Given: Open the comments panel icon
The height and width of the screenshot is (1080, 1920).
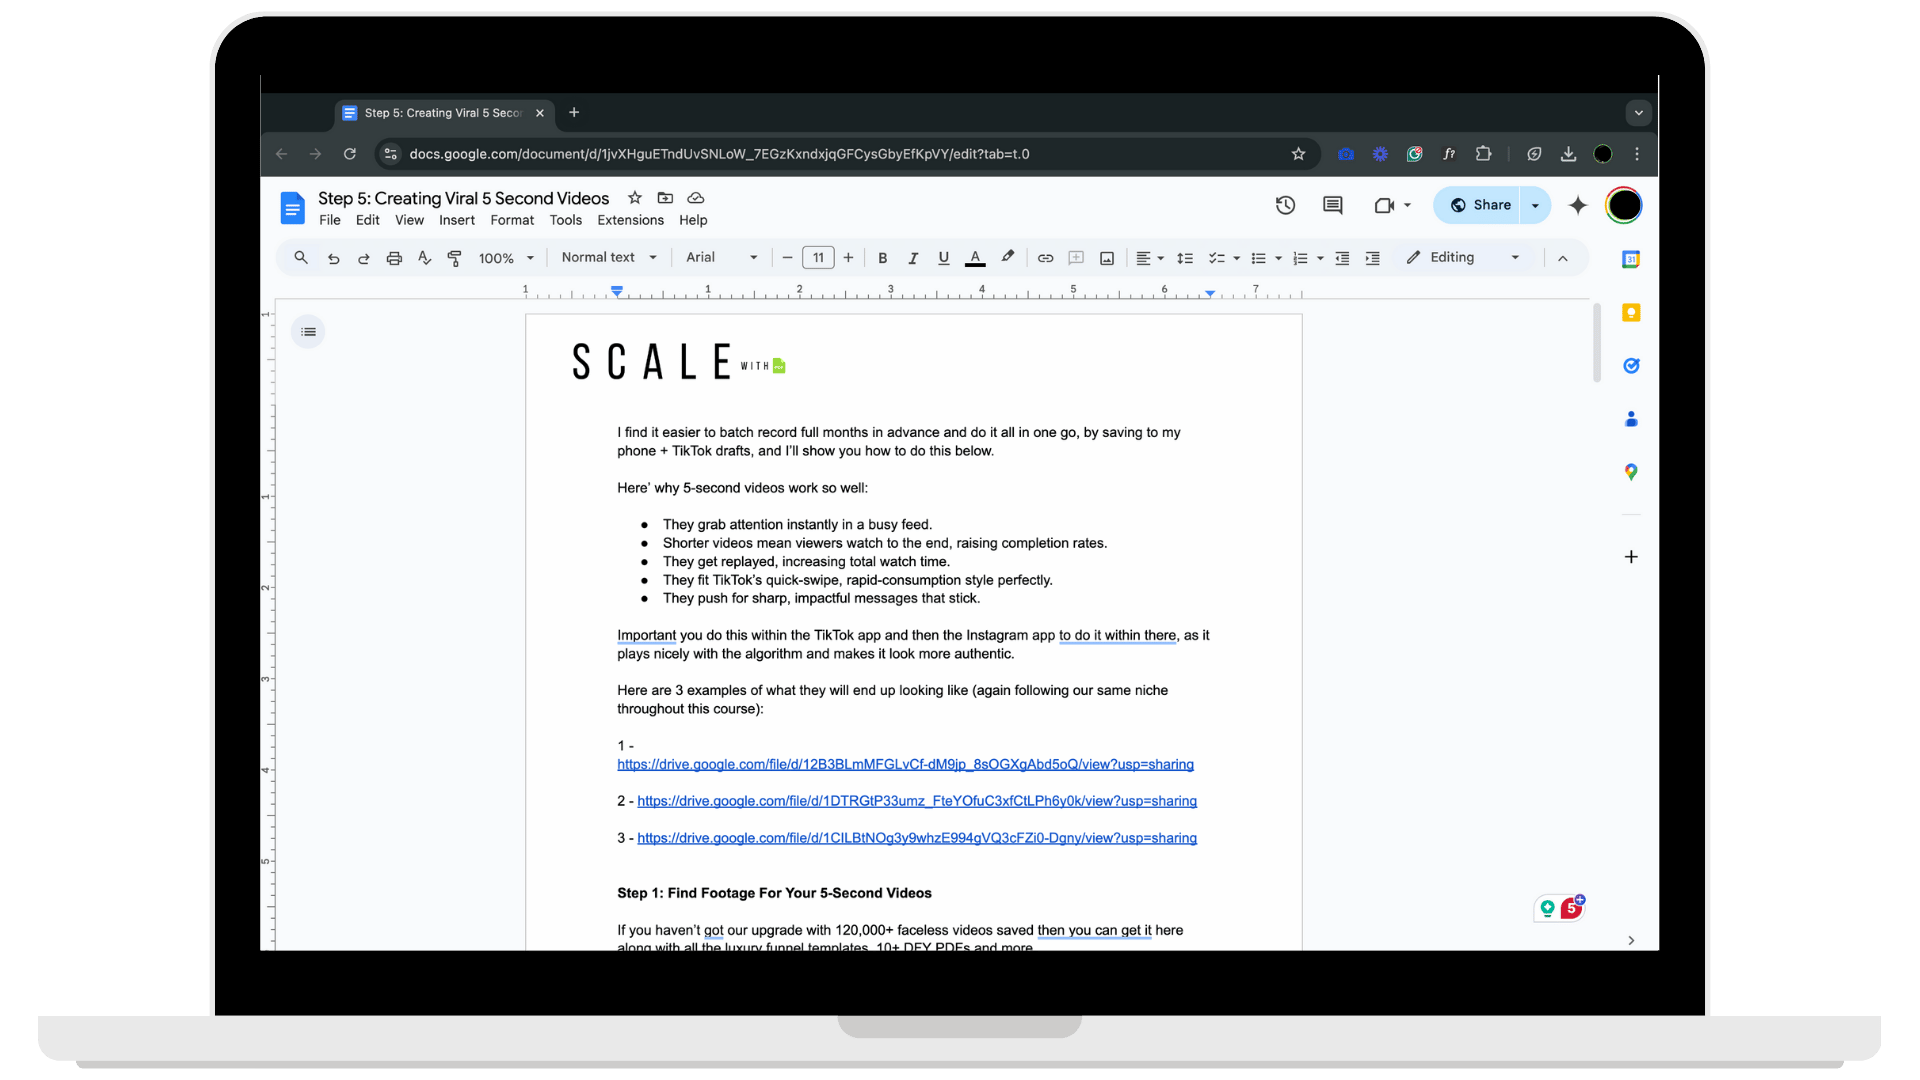Looking at the screenshot, I should click(x=1332, y=205).
